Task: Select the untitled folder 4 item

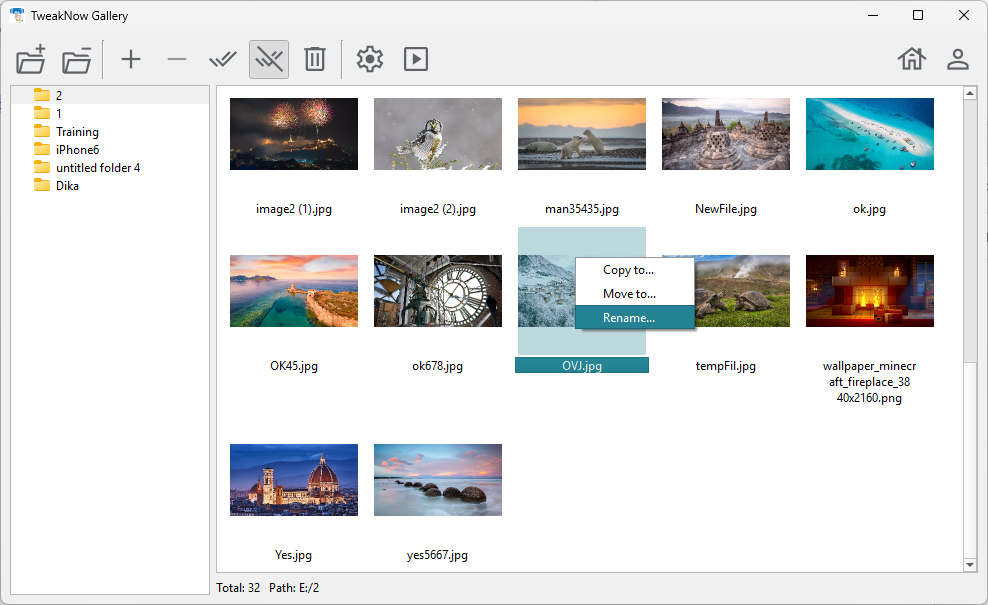Action: click(x=98, y=168)
